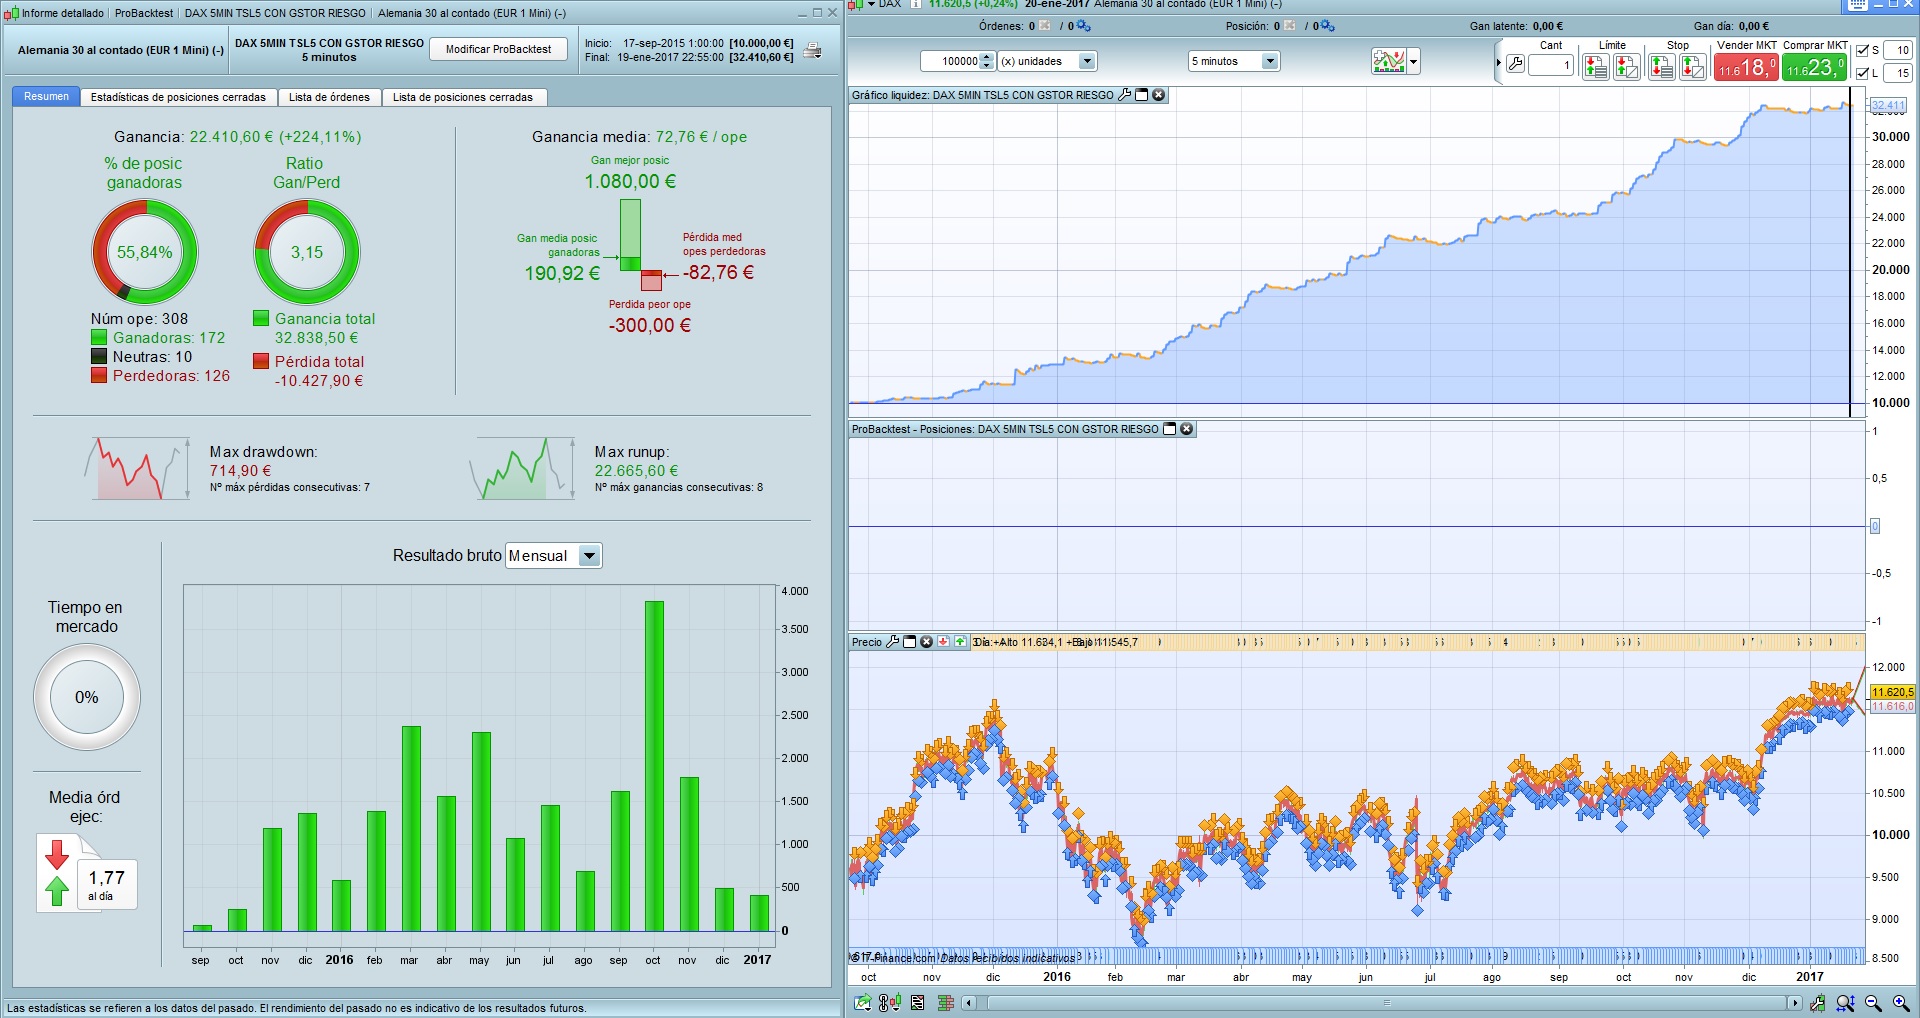The height and width of the screenshot is (1018, 1920).
Task: Click gear icon next to Órdenes counter
Action: point(1084,26)
